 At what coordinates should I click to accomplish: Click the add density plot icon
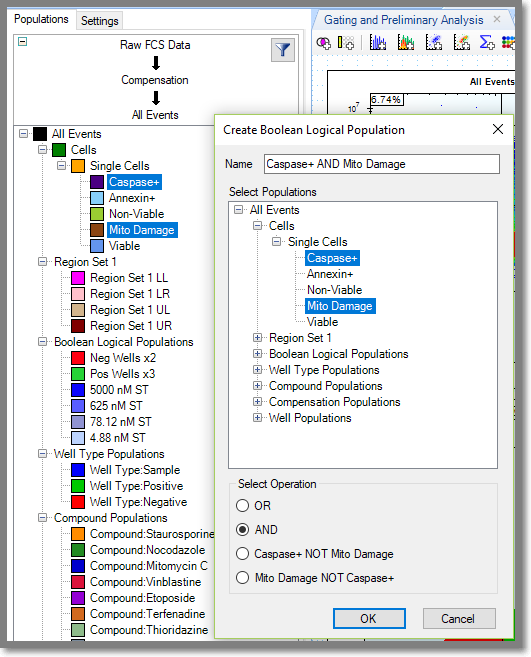[x=461, y=42]
